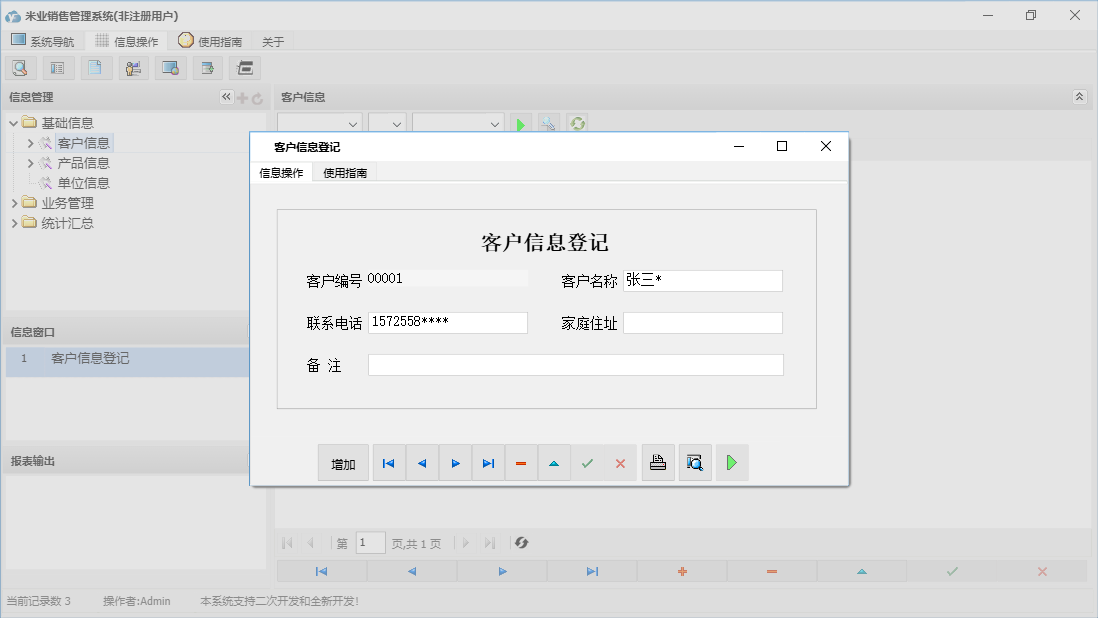Image resolution: width=1098 pixels, height=618 pixels.
Task: Click the refresh icon in the customer info bar
Action: (x=577, y=123)
